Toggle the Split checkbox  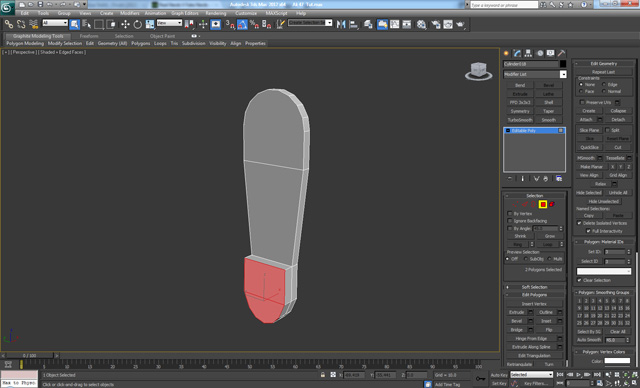607,130
